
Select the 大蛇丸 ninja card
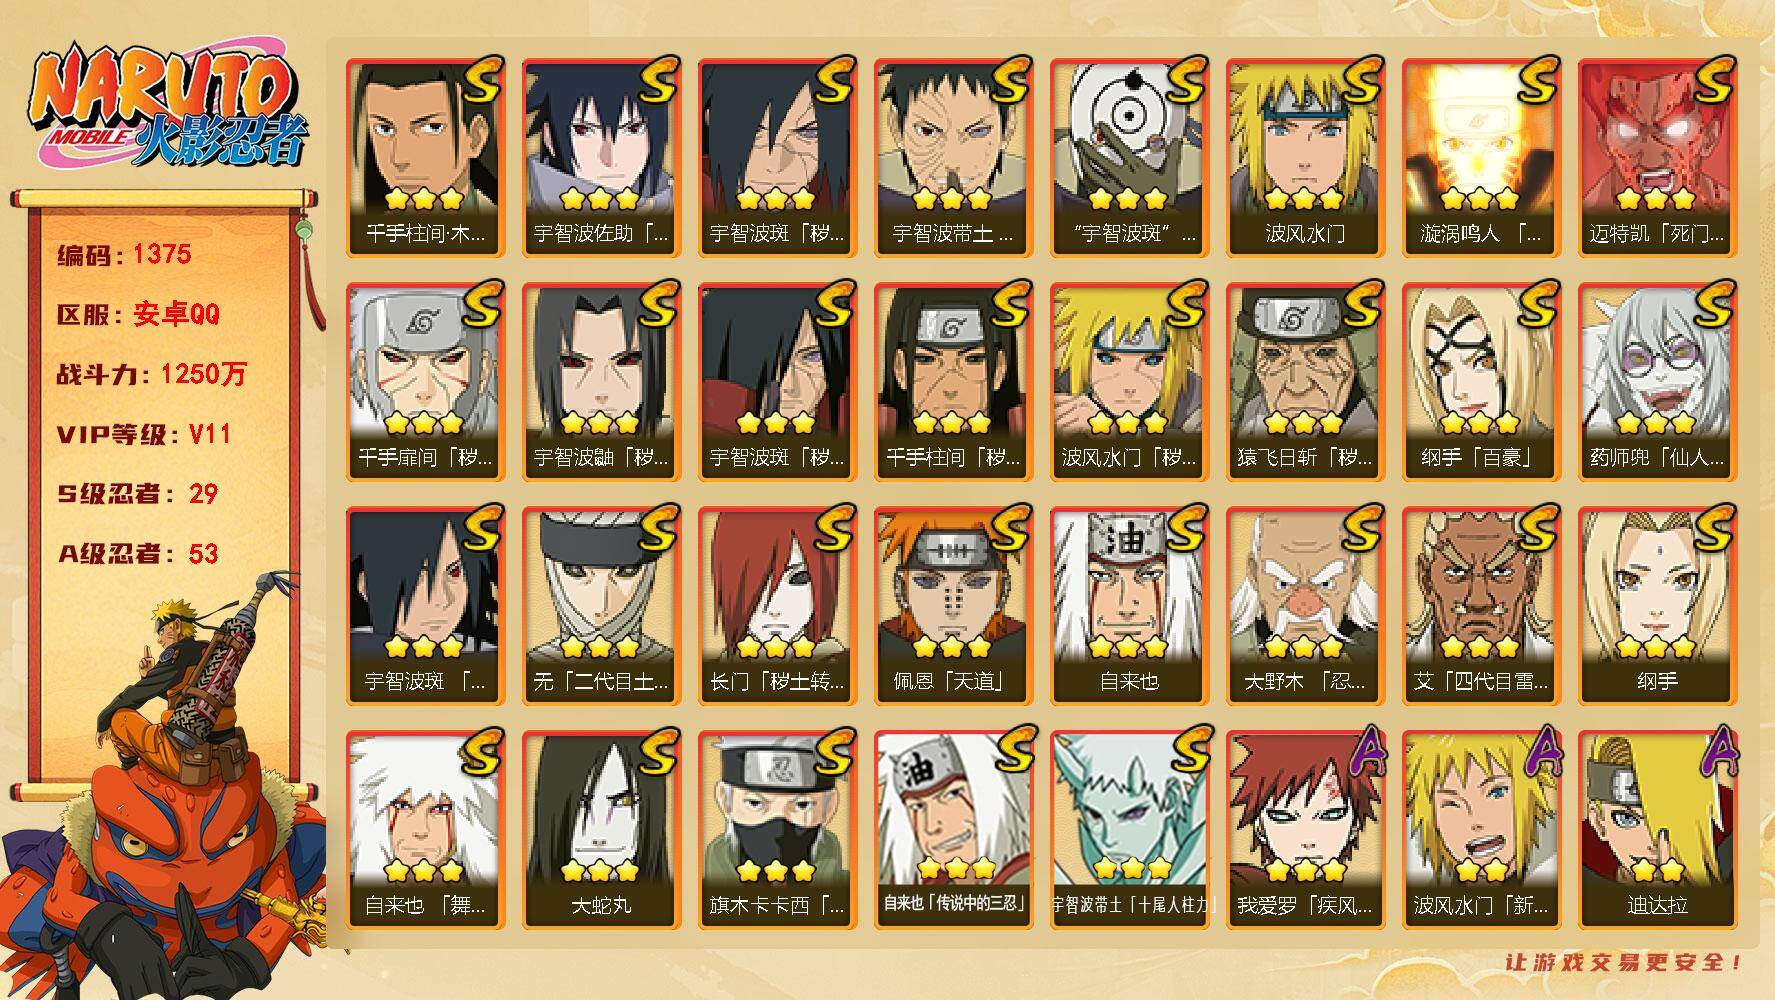click(601, 829)
